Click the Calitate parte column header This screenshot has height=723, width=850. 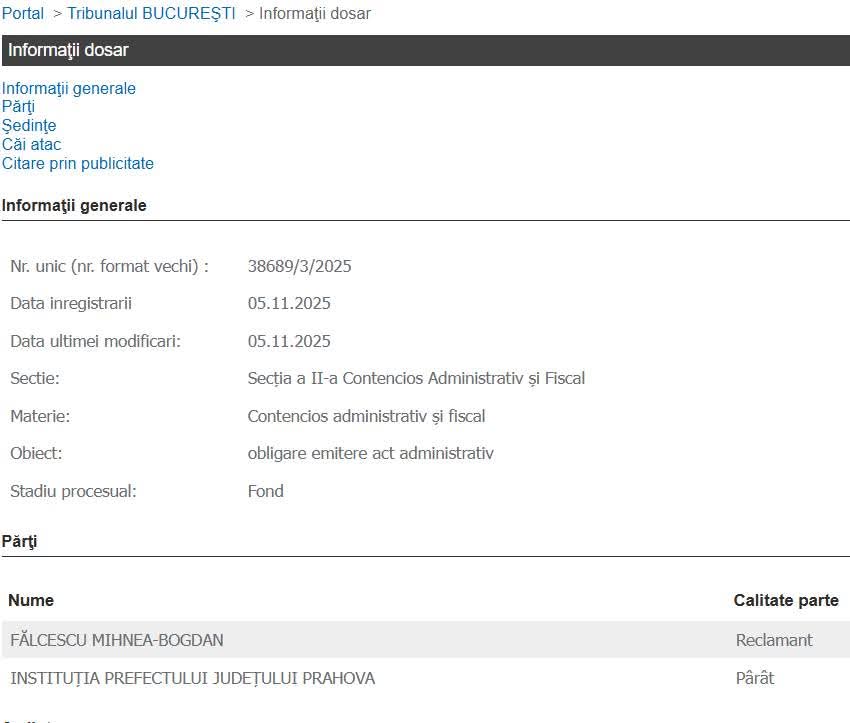coord(786,601)
